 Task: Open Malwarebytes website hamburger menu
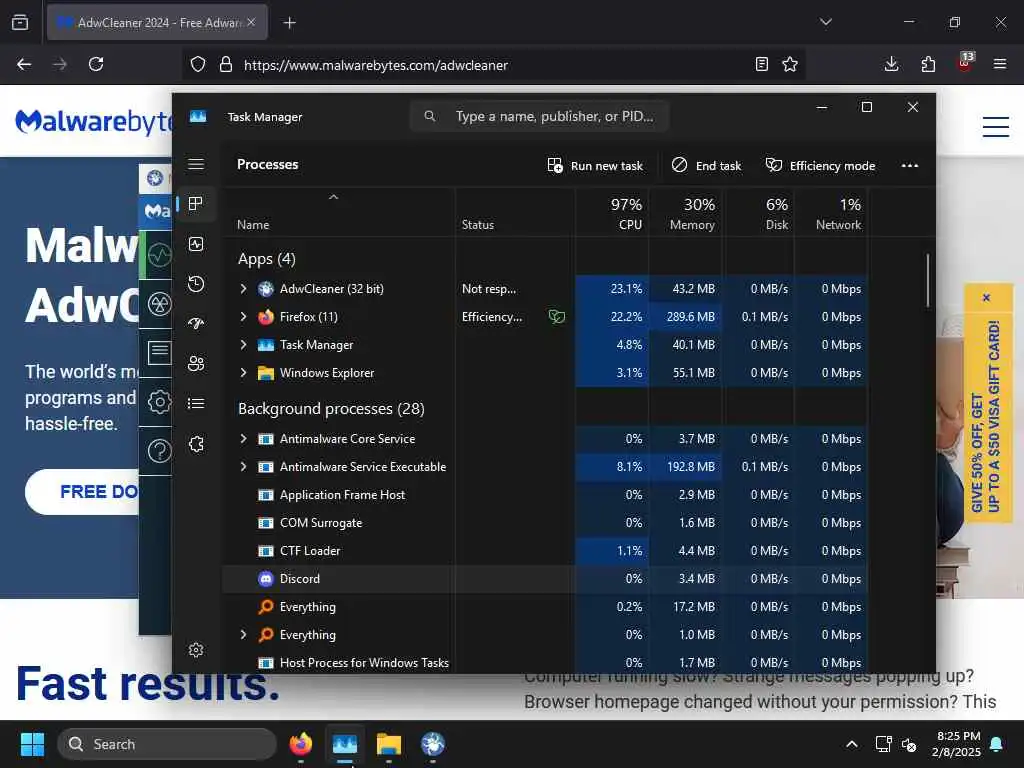click(995, 126)
